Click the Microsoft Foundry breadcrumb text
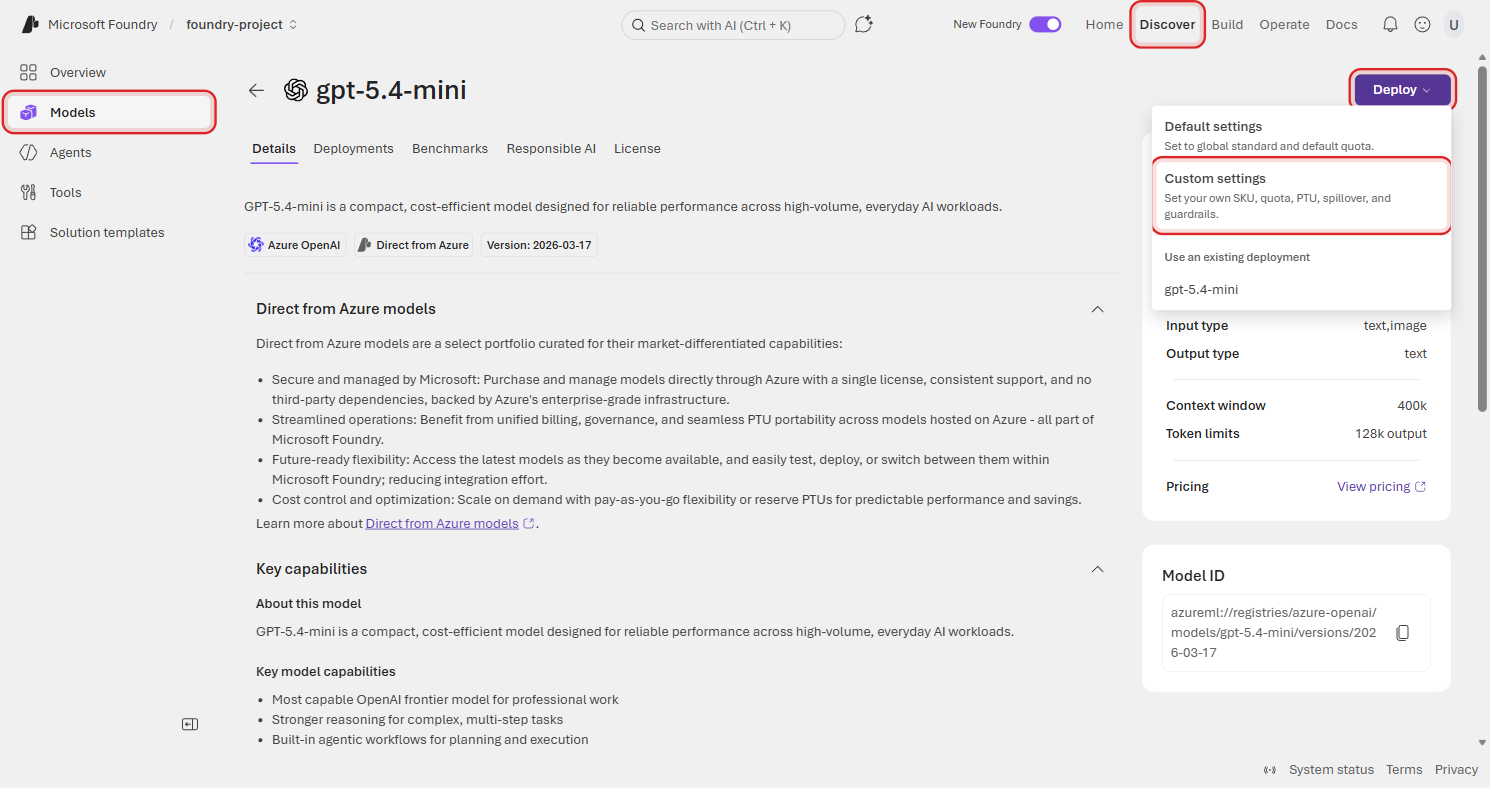This screenshot has width=1490, height=788. 103,25
